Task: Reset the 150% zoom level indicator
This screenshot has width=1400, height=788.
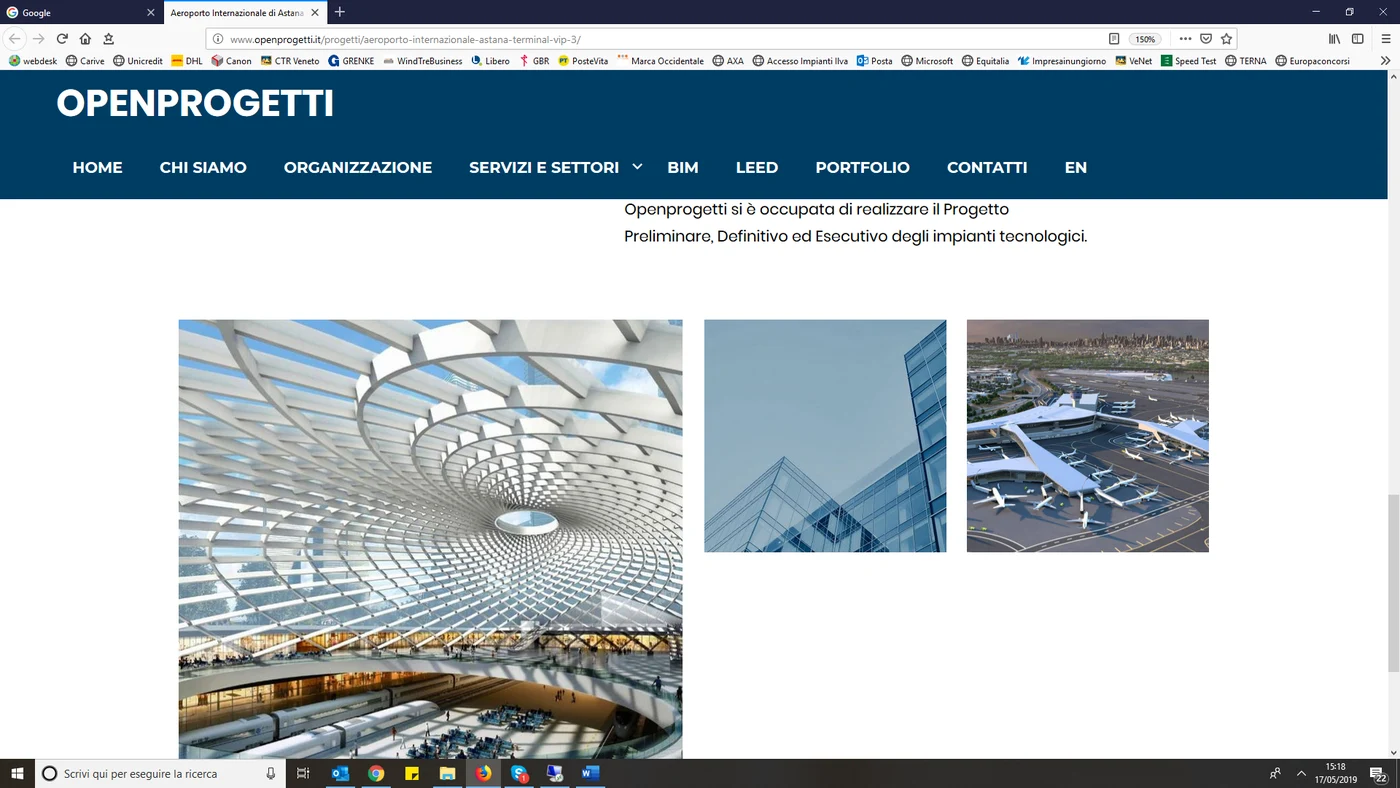Action: pyautogui.click(x=1145, y=39)
